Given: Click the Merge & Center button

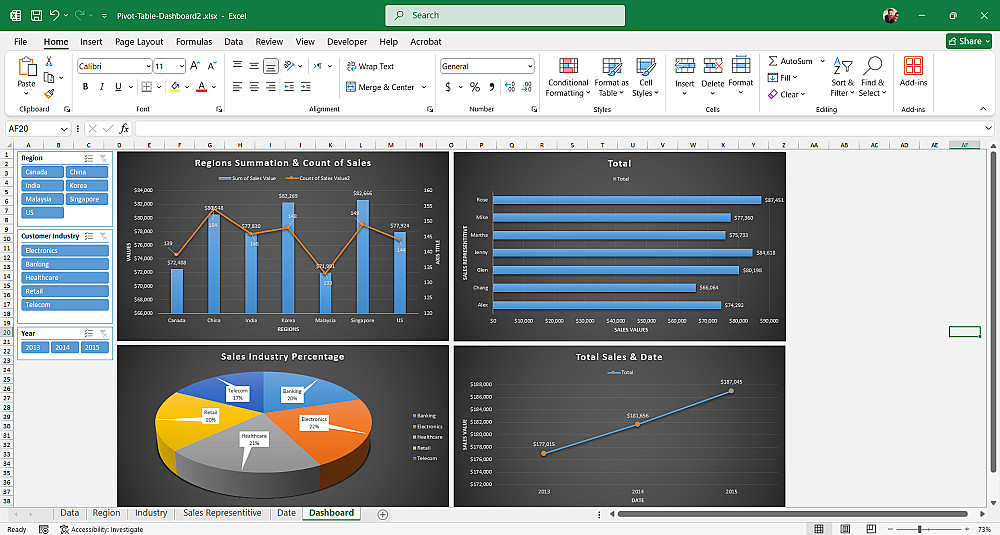Looking at the screenshot, I should 380,87.
